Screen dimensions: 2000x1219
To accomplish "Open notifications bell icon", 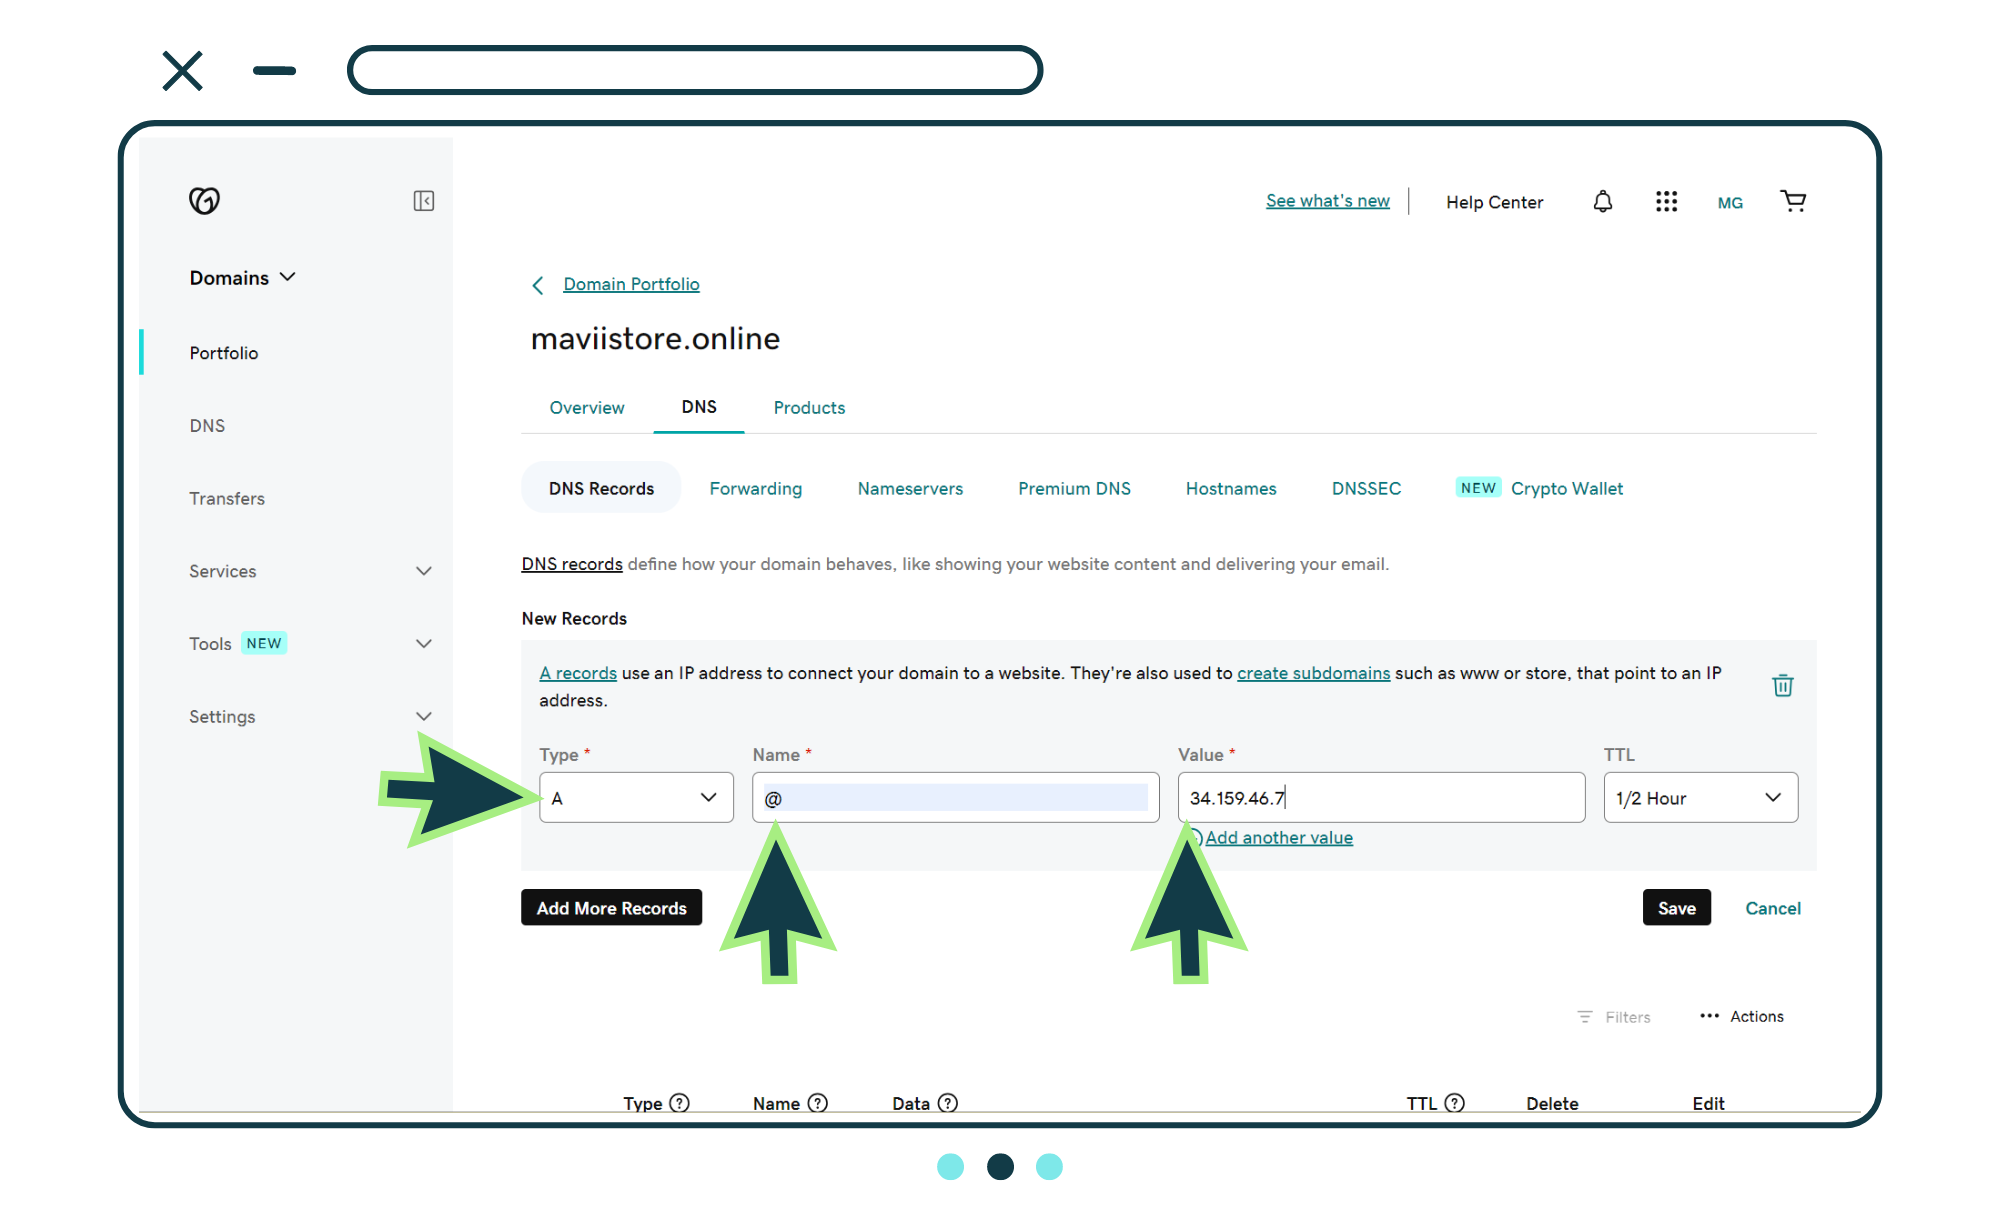I will [1602, 202].
